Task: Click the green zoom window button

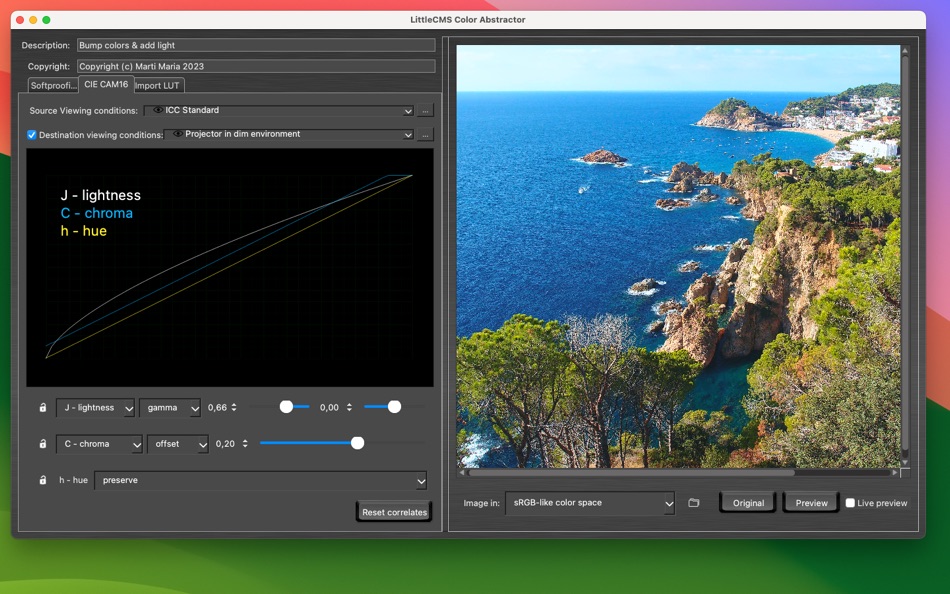Action: 46,20
